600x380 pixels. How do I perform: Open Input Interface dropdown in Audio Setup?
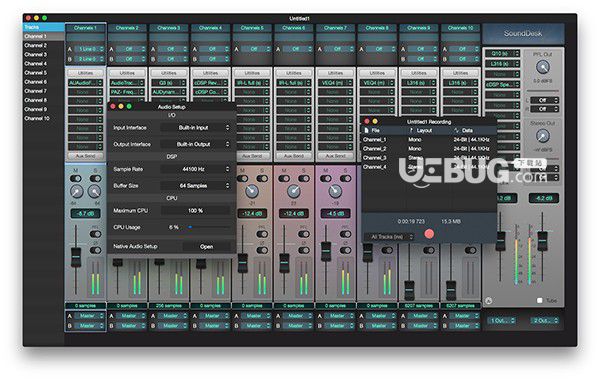196,127
